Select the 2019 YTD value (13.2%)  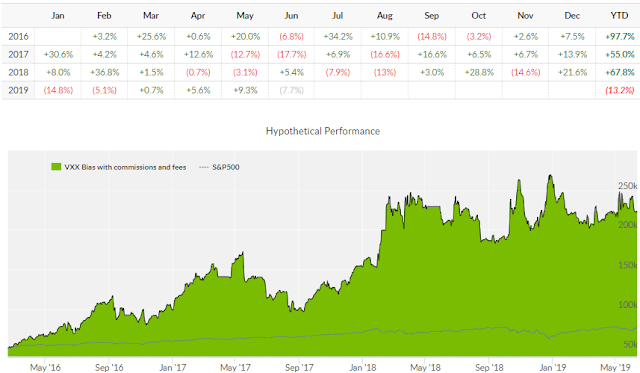coord(620,90)
